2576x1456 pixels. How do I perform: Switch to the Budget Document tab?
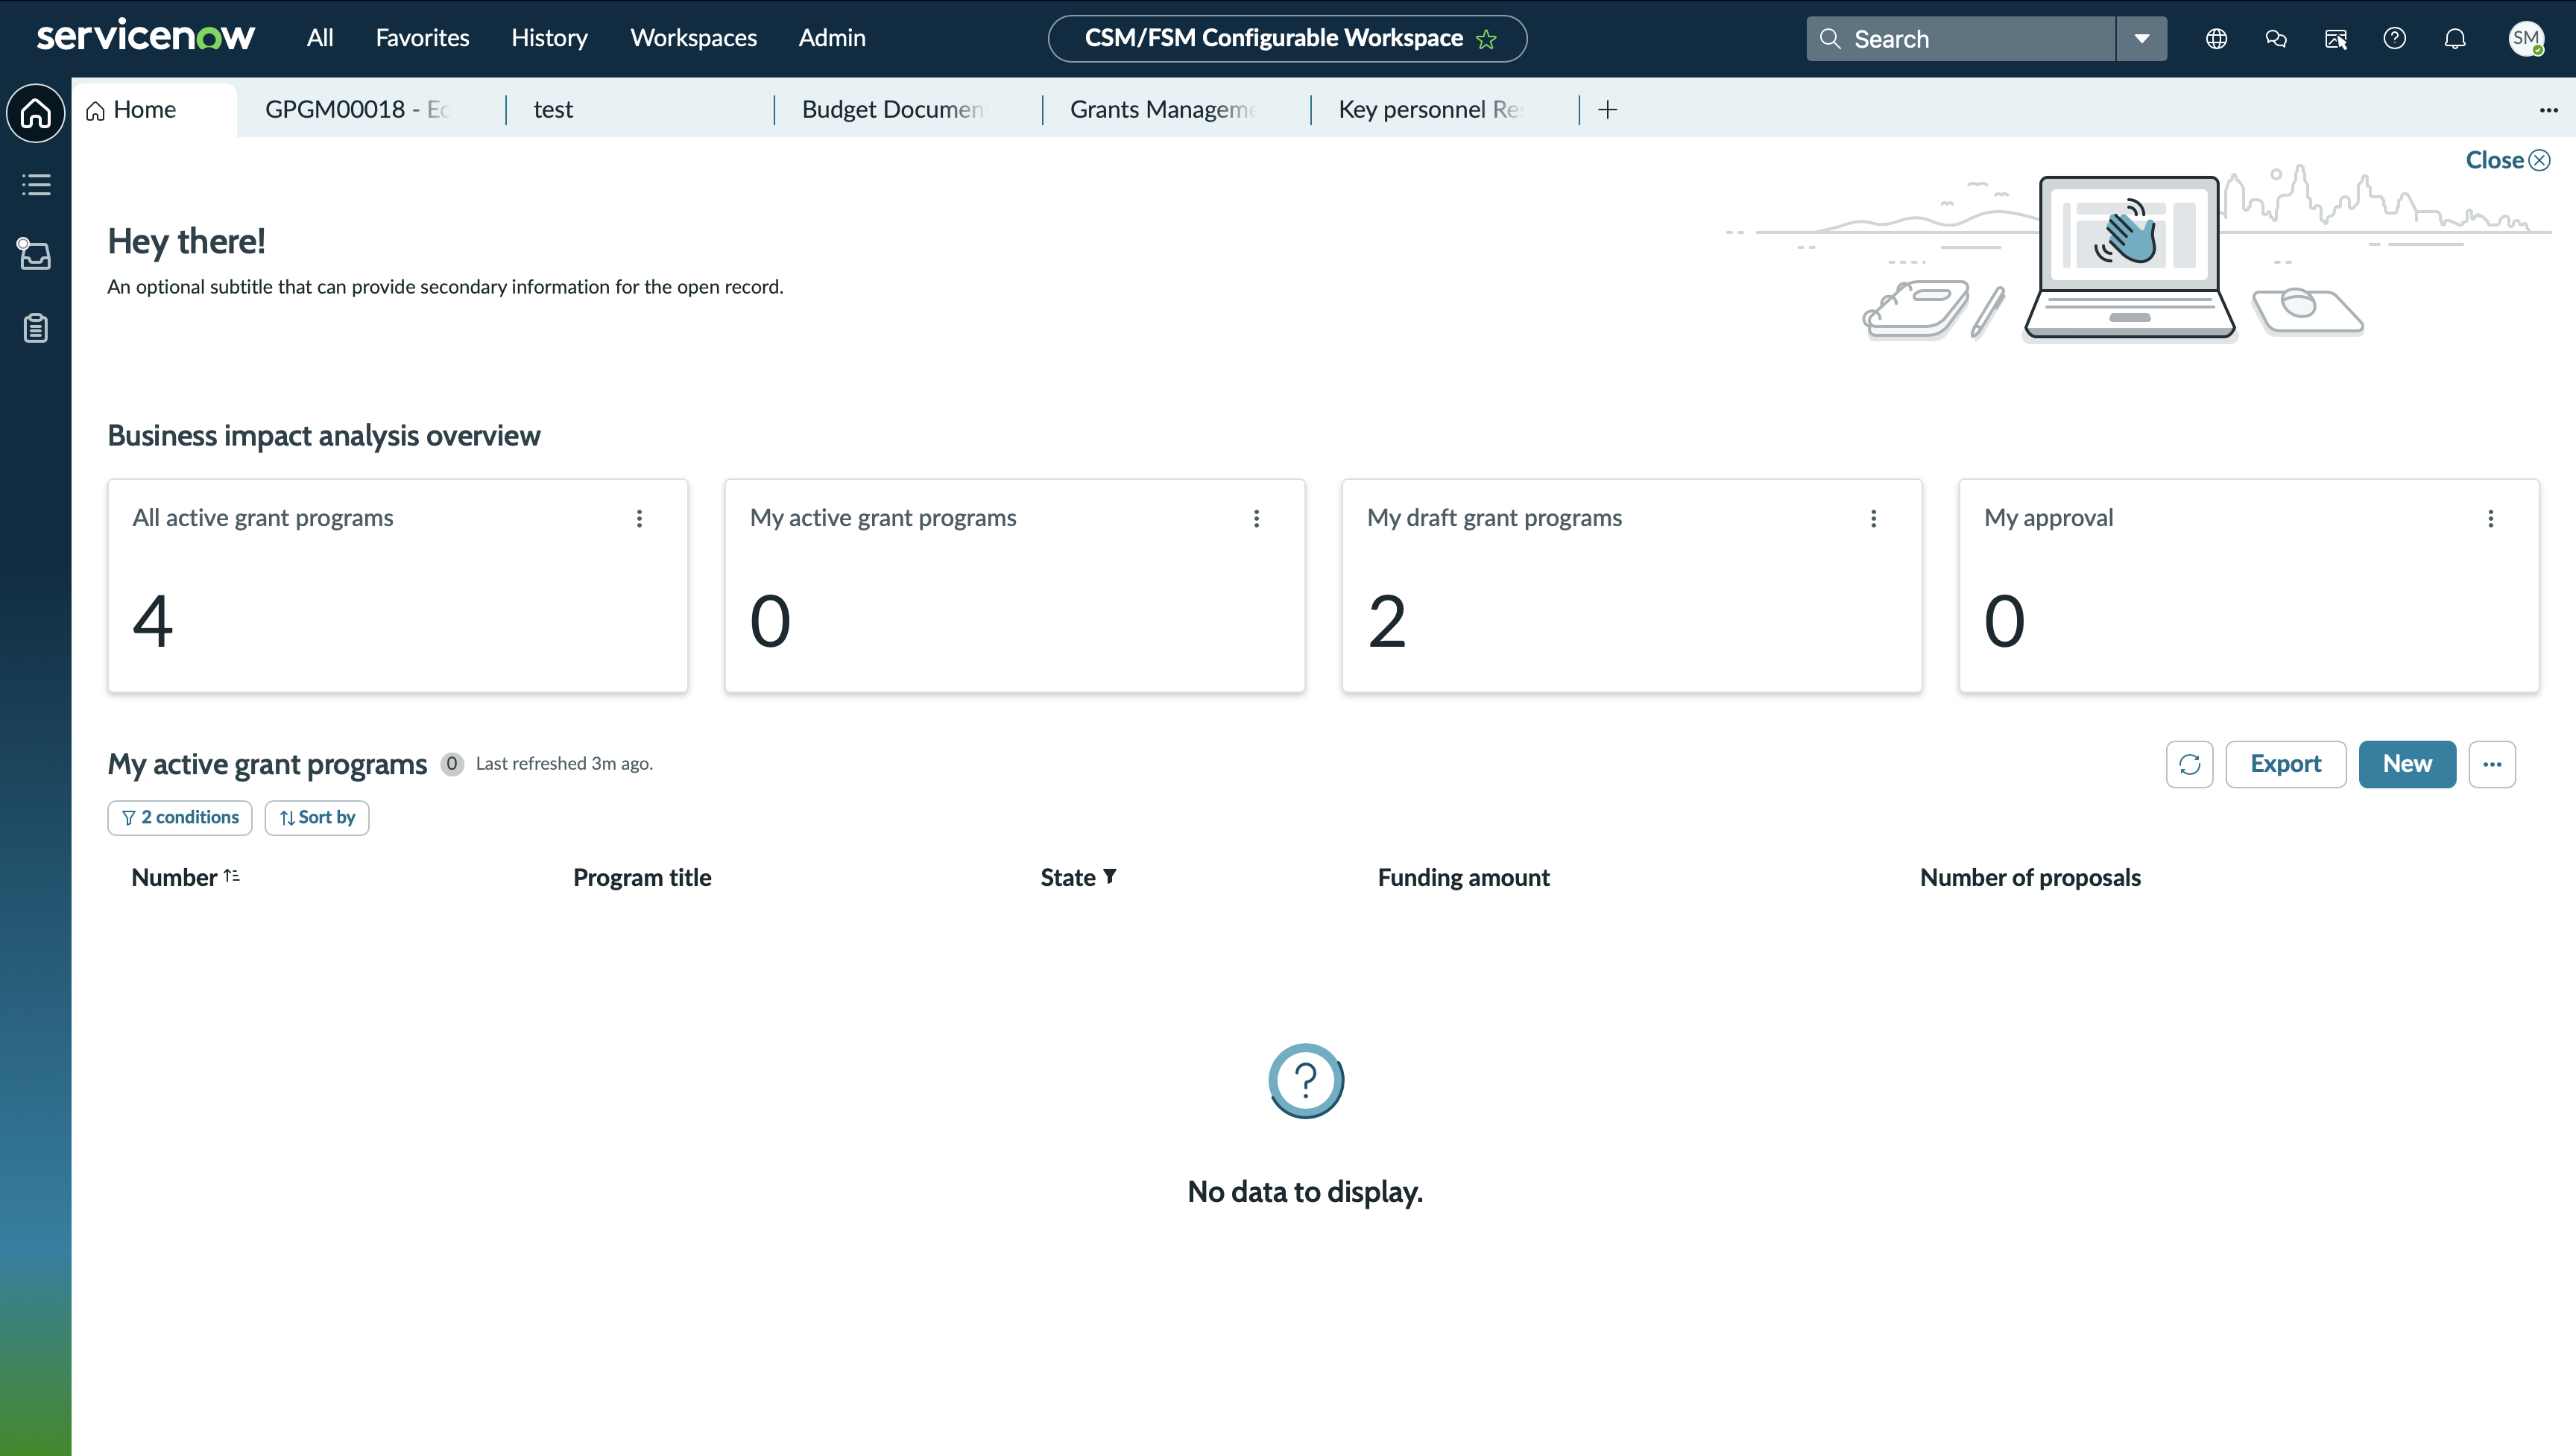click(908, 109)
